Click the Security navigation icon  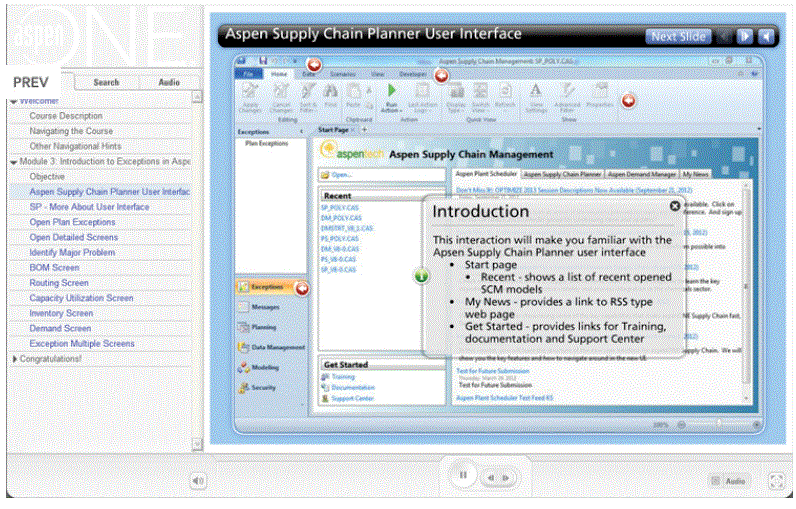point(244,388)
